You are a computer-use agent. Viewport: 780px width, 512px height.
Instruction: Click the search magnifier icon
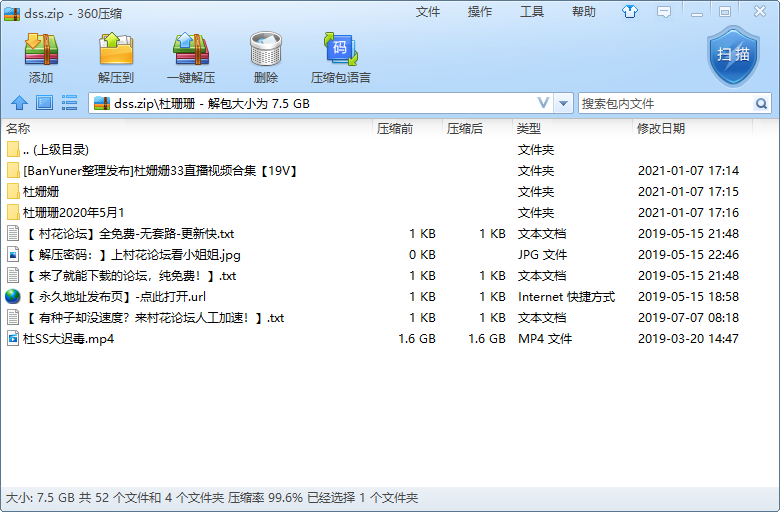pyautogui.click(x=761, y=103)
